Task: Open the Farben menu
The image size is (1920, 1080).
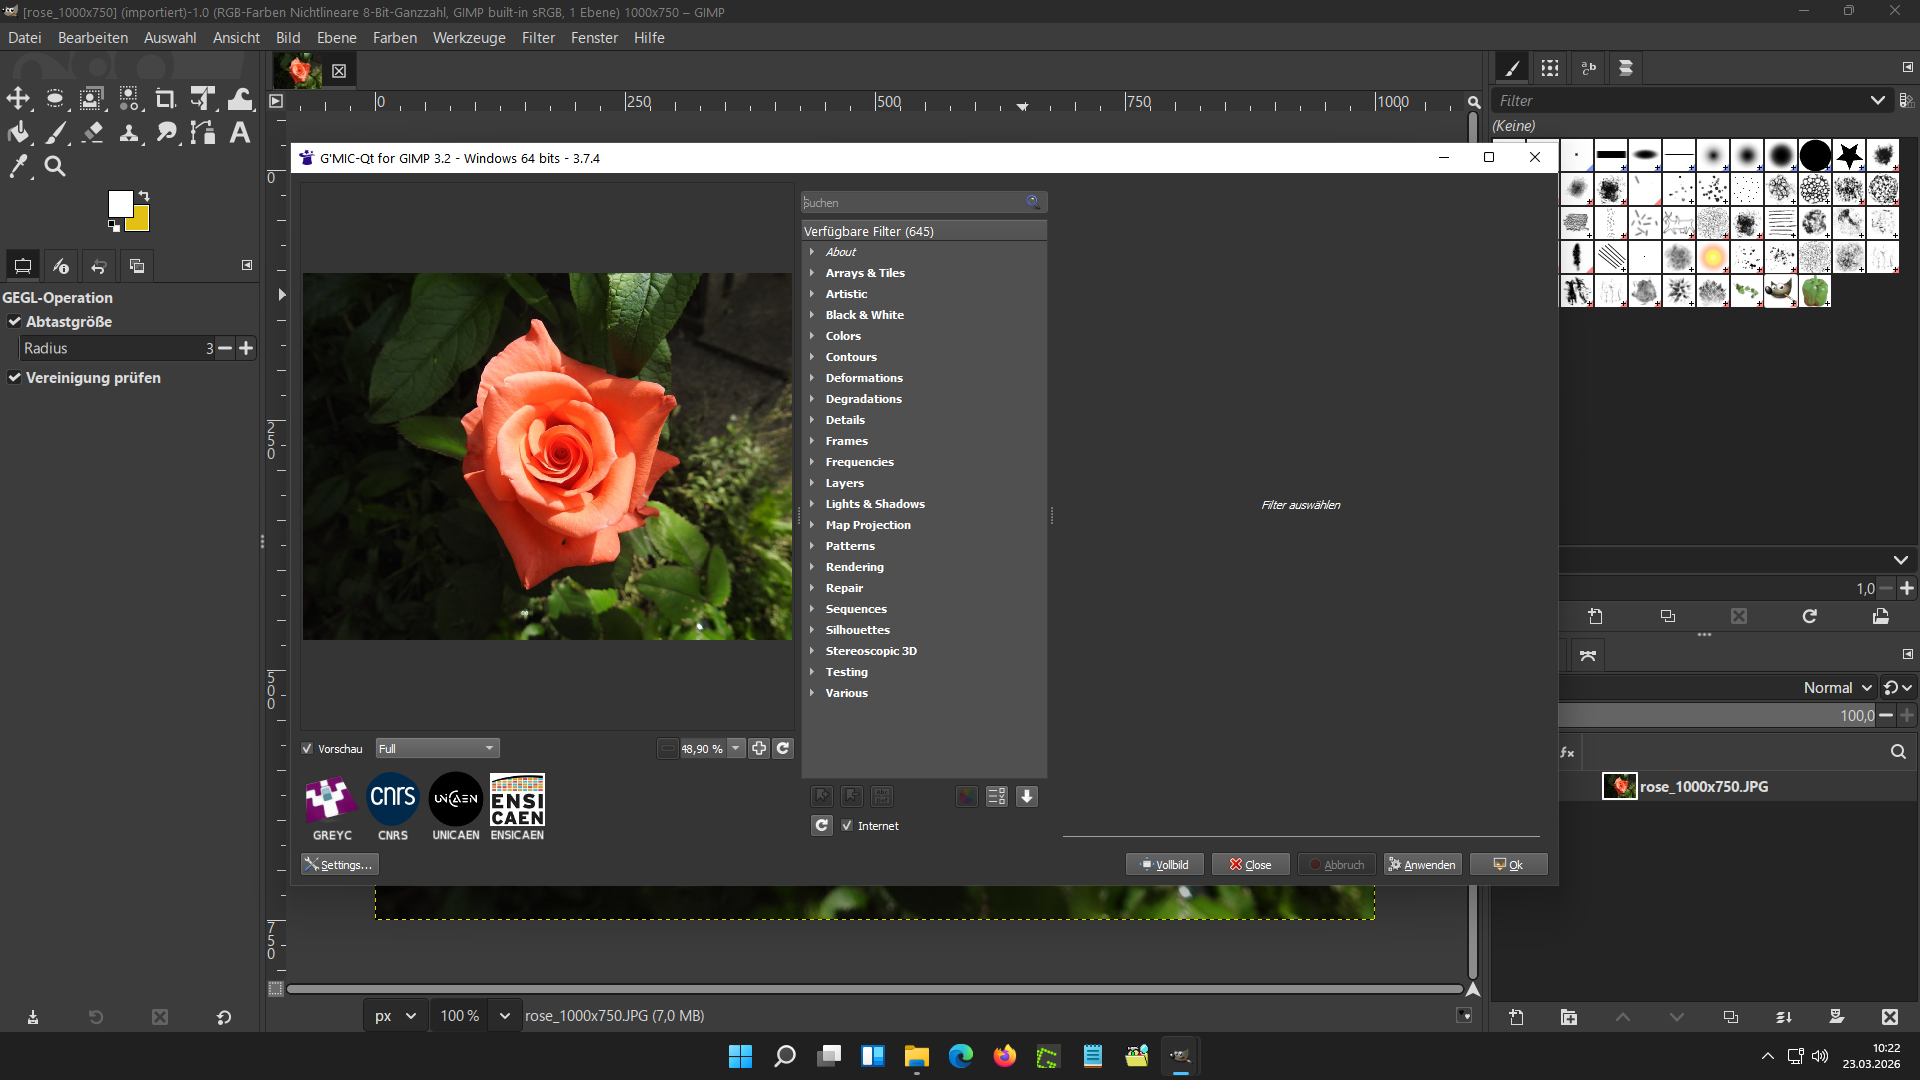Action: click(x=395, y=38)
